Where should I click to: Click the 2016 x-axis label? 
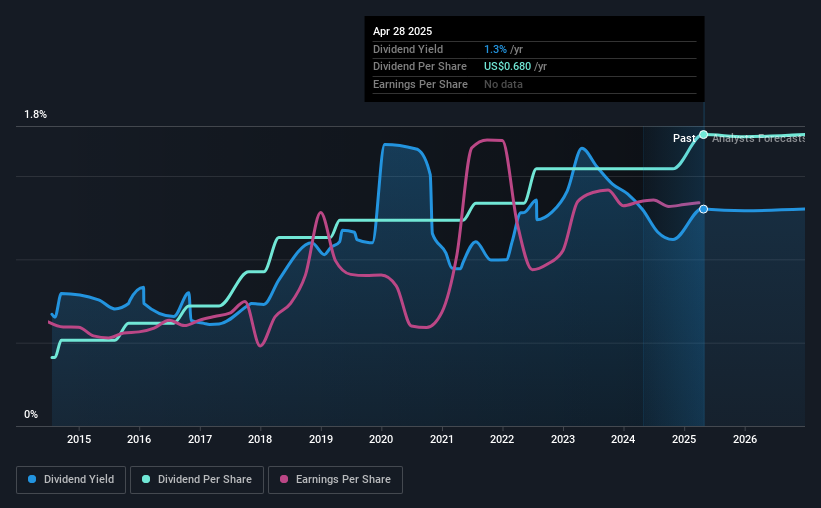(139, 439)
